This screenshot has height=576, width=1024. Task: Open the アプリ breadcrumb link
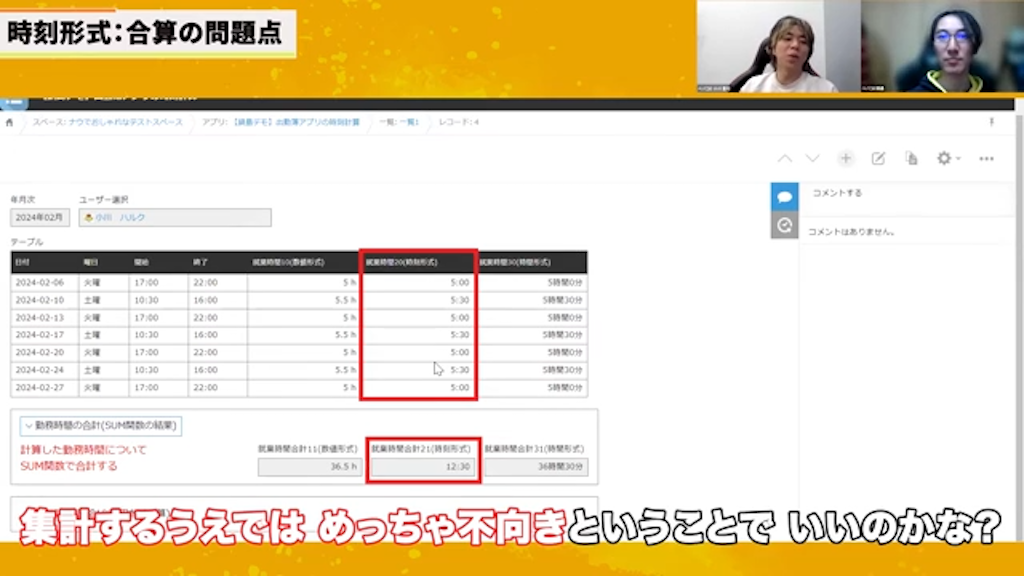click(281, 122)
